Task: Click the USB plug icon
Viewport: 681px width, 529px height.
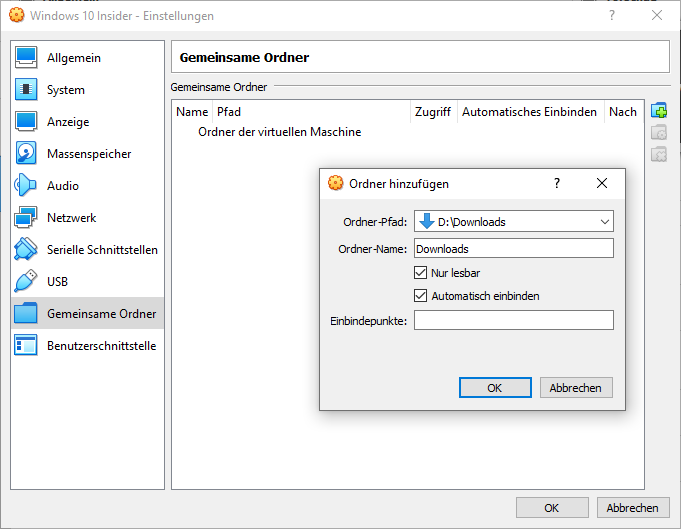Action: [27, 282]
